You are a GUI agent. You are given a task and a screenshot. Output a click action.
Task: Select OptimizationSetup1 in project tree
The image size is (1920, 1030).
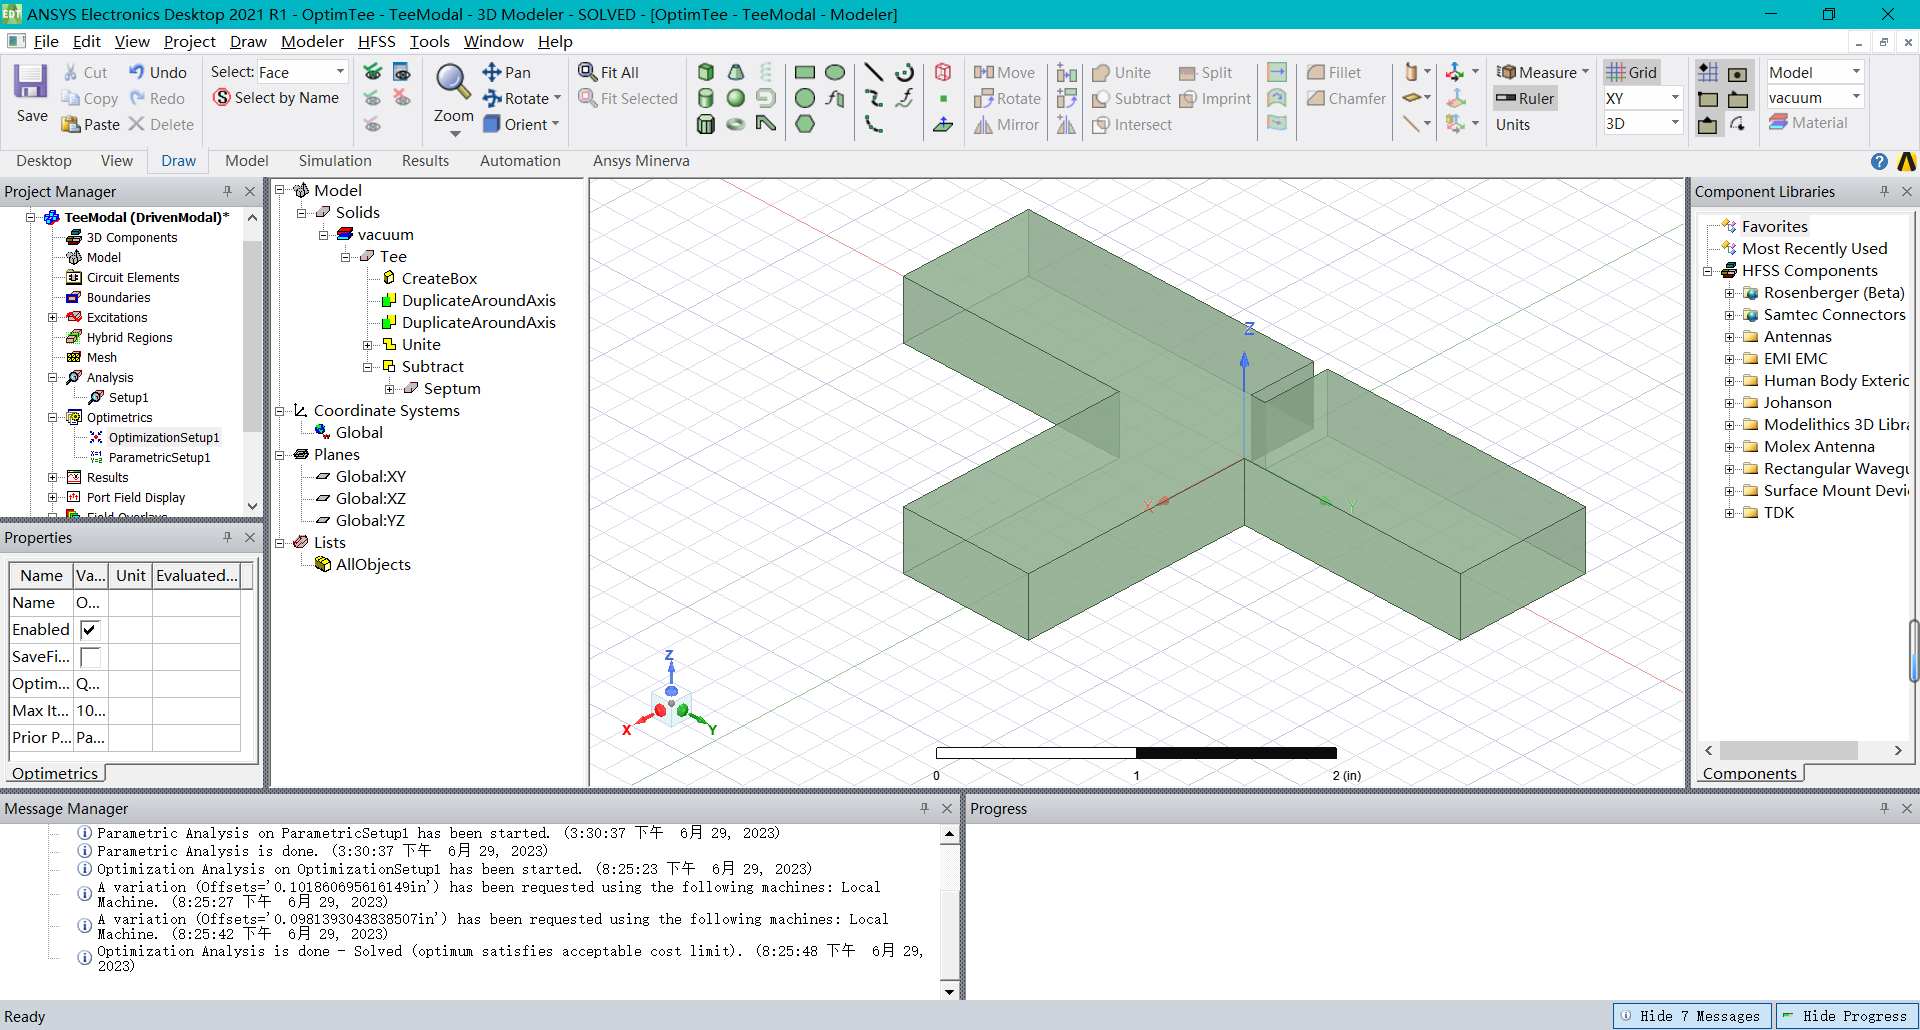click(x=163, y=437)
